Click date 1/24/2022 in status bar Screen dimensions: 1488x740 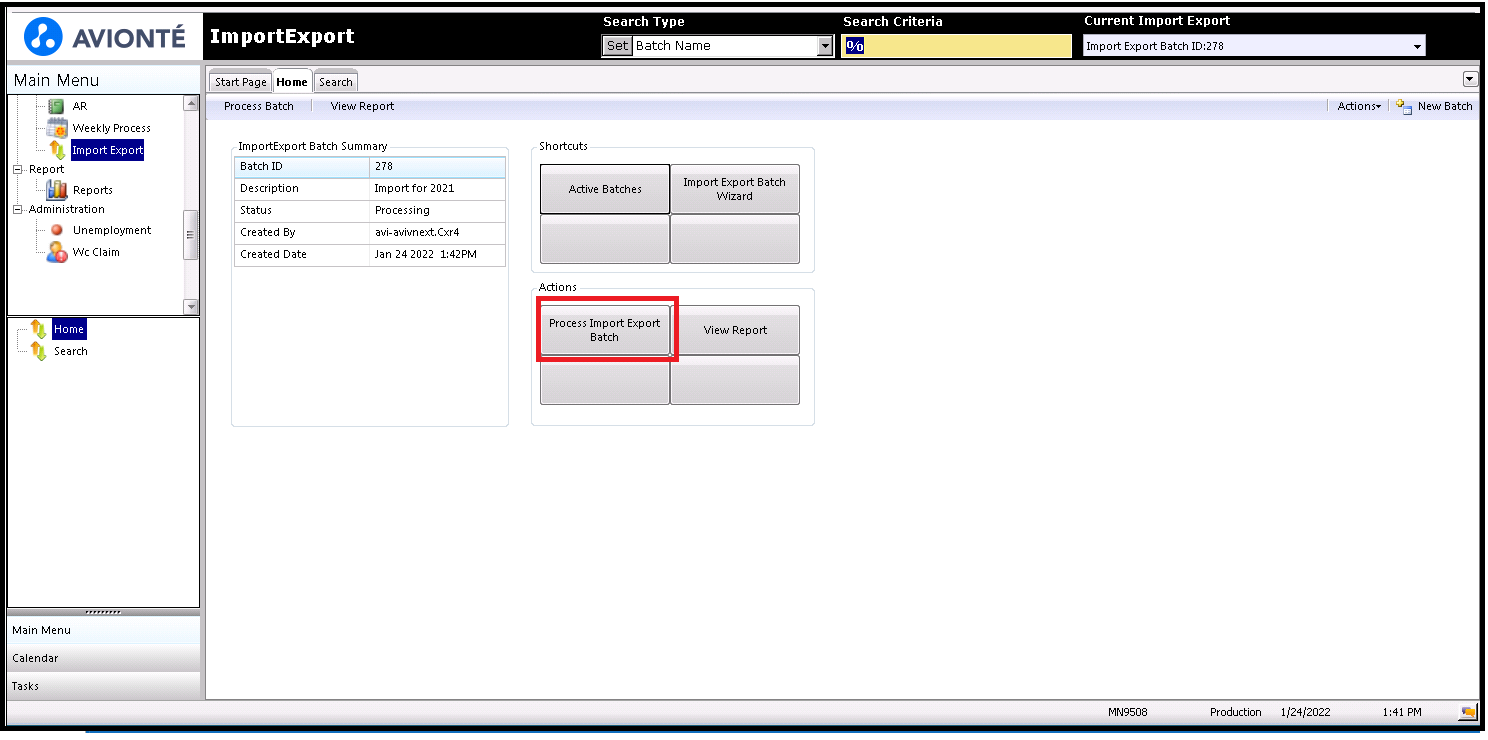pos(1306,712)
